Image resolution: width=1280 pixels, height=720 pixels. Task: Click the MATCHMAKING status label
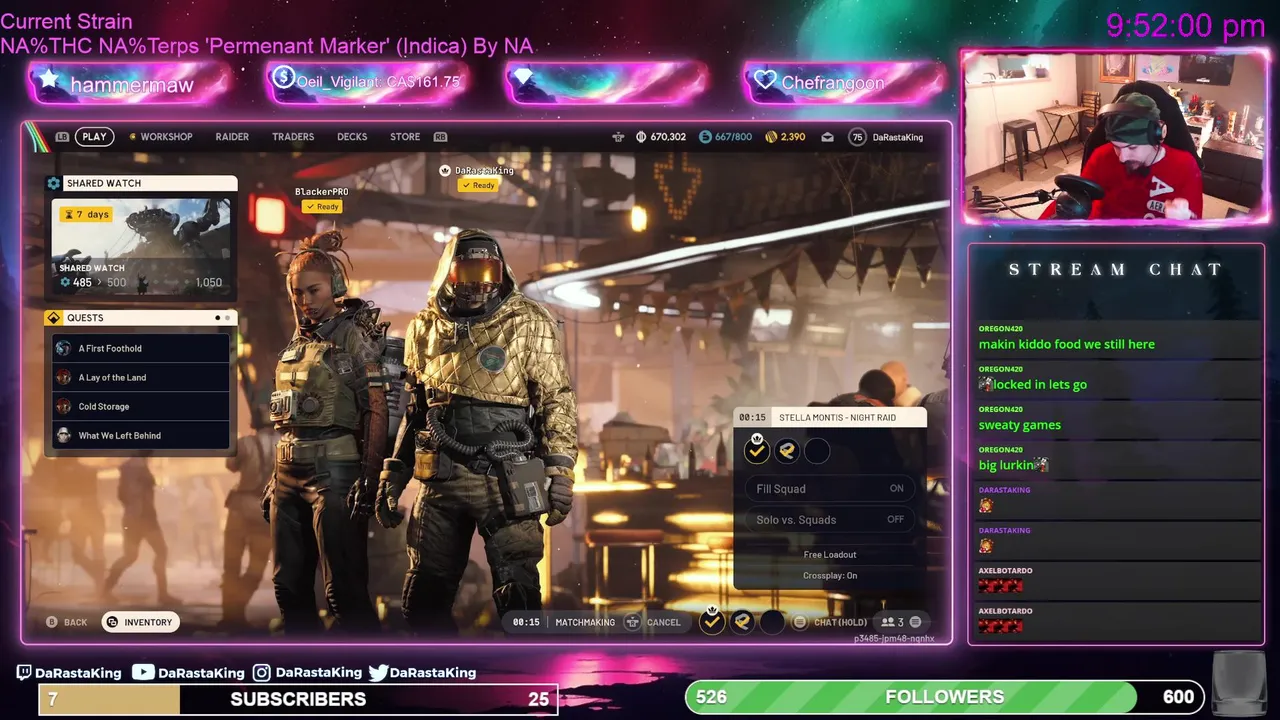tap(585, 622)
